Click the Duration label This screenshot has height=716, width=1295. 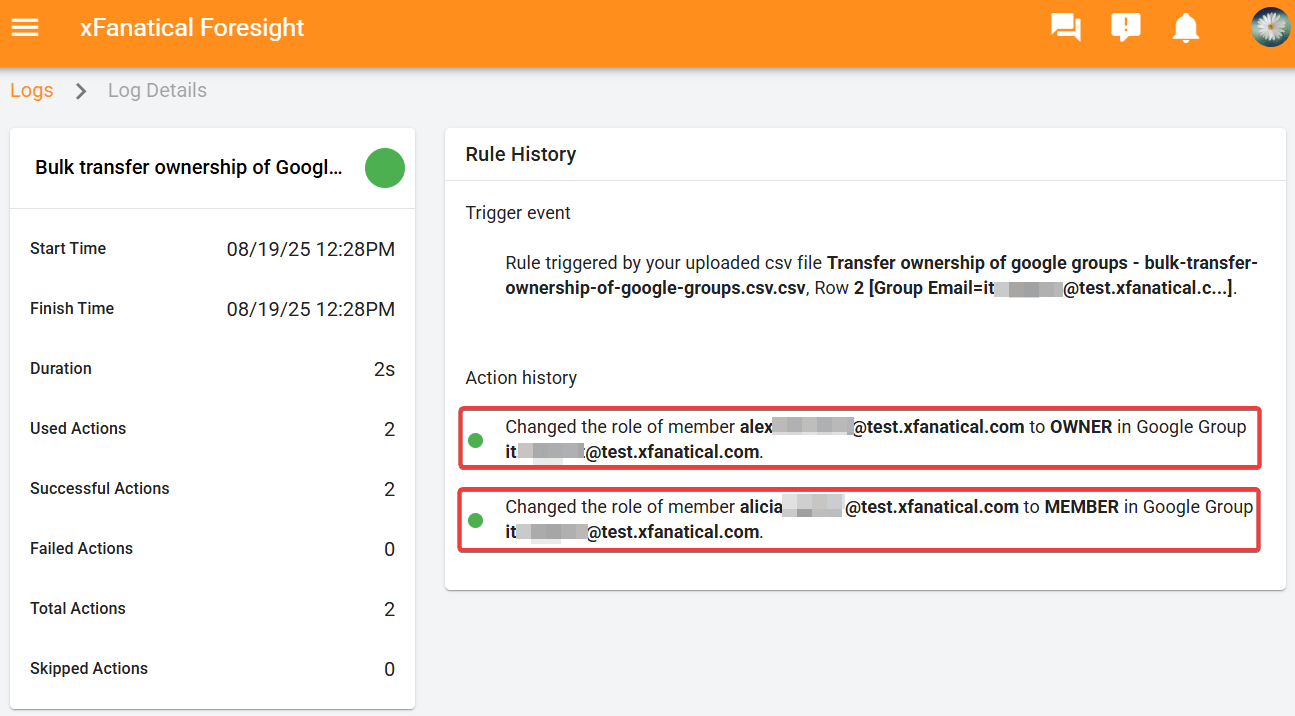click(x=61, y=369)
